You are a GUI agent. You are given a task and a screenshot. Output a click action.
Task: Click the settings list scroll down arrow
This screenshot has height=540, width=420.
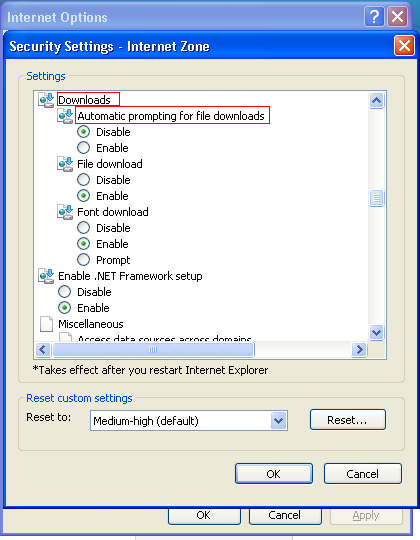pos(376,332)
